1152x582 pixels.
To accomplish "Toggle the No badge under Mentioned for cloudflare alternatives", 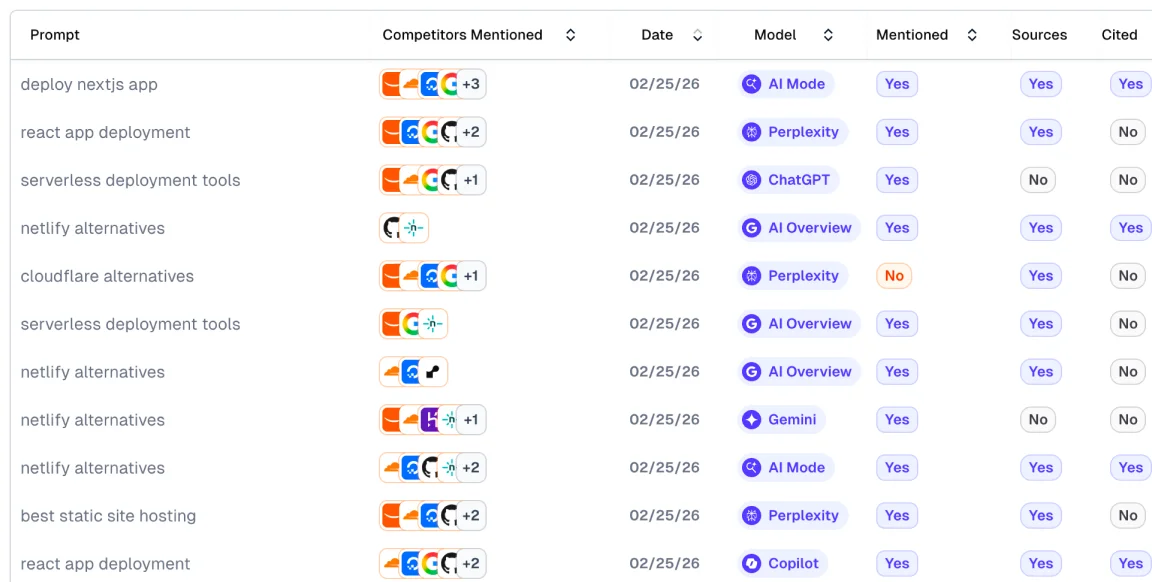I will point(894,276).
